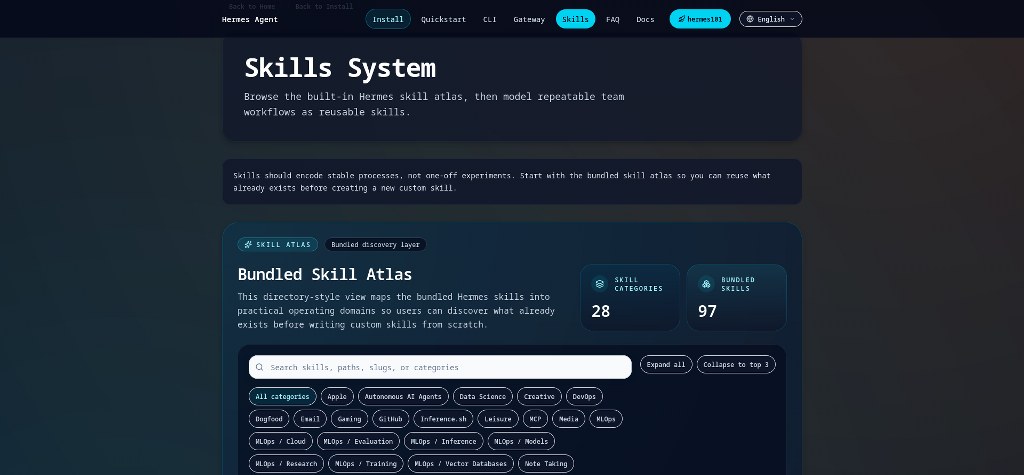The width and height of the screenshot is (1024, 475).
Task: Go to the Quickstart nav item
Action: 443,19
